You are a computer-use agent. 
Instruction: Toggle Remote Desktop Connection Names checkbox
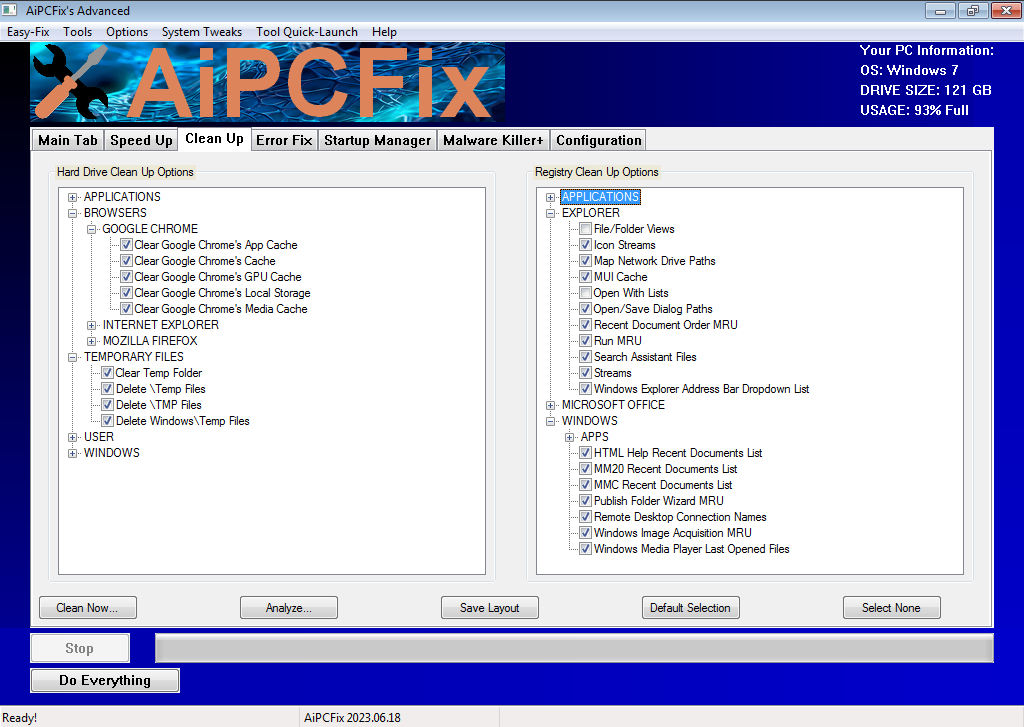pyautogui.click(x=586, y=517)
